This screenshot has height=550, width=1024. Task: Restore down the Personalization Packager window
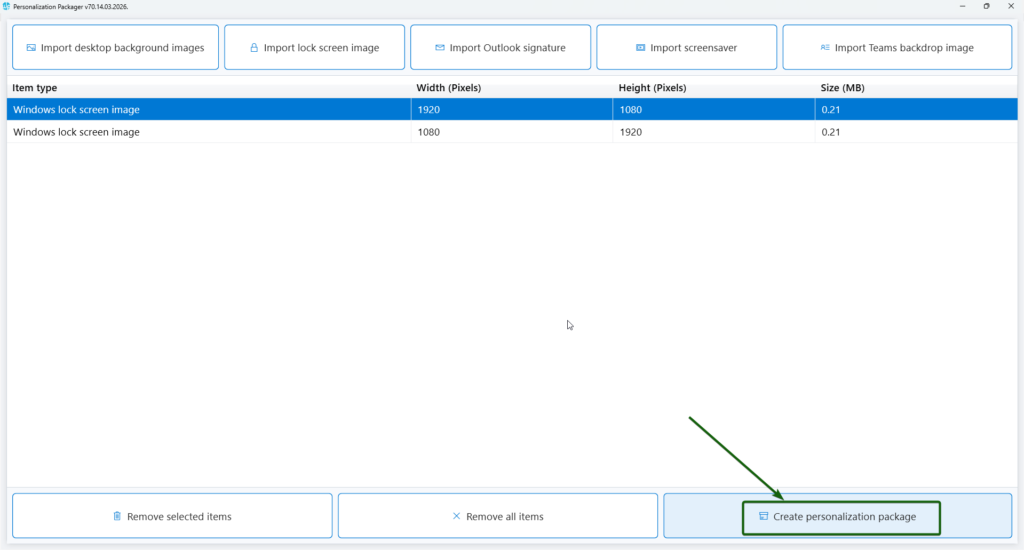click(986, 6)
